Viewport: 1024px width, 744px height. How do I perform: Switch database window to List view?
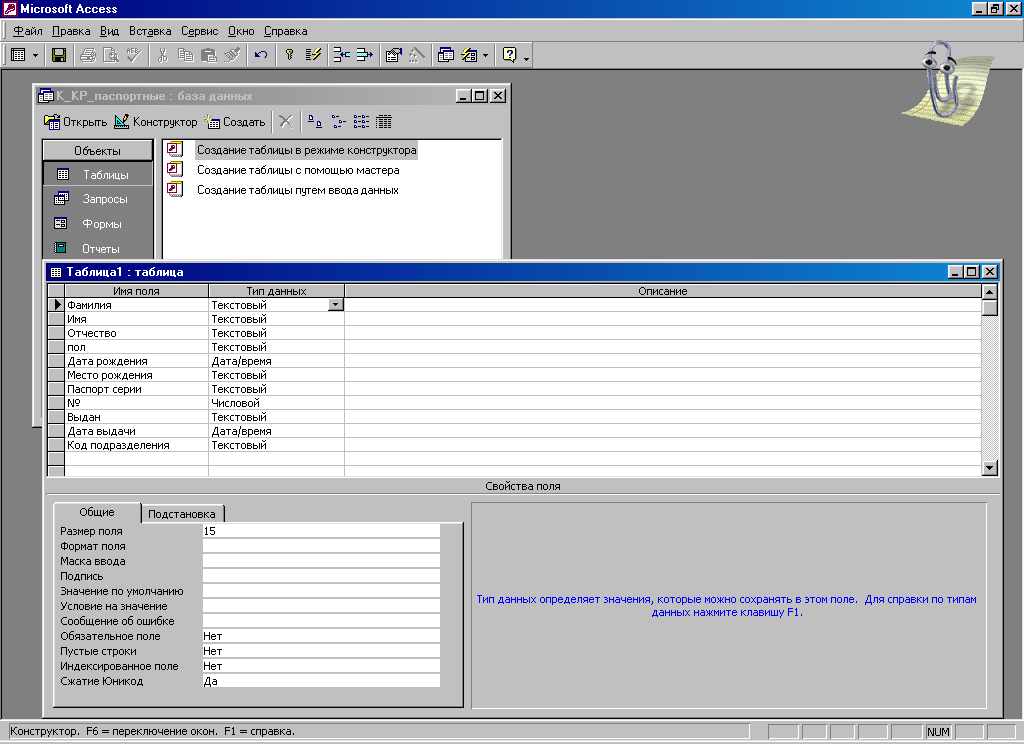click(361, 121)
